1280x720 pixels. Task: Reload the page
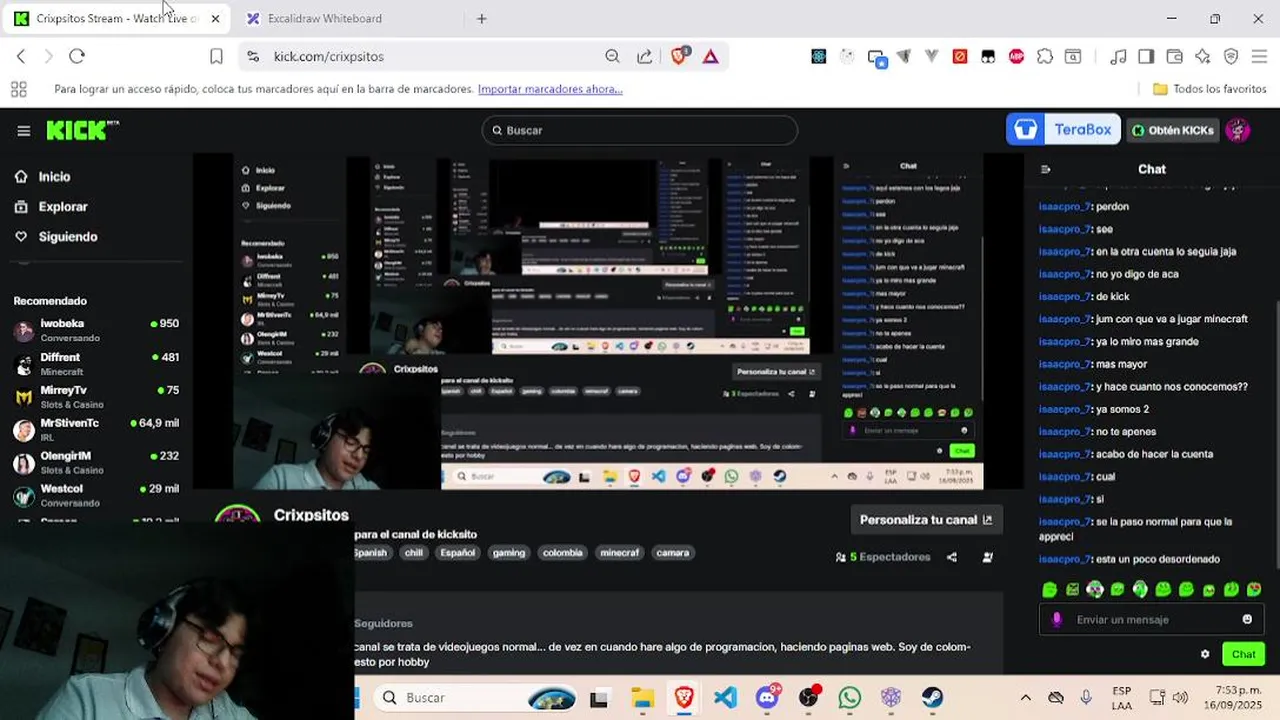click(x=77, y=56)
